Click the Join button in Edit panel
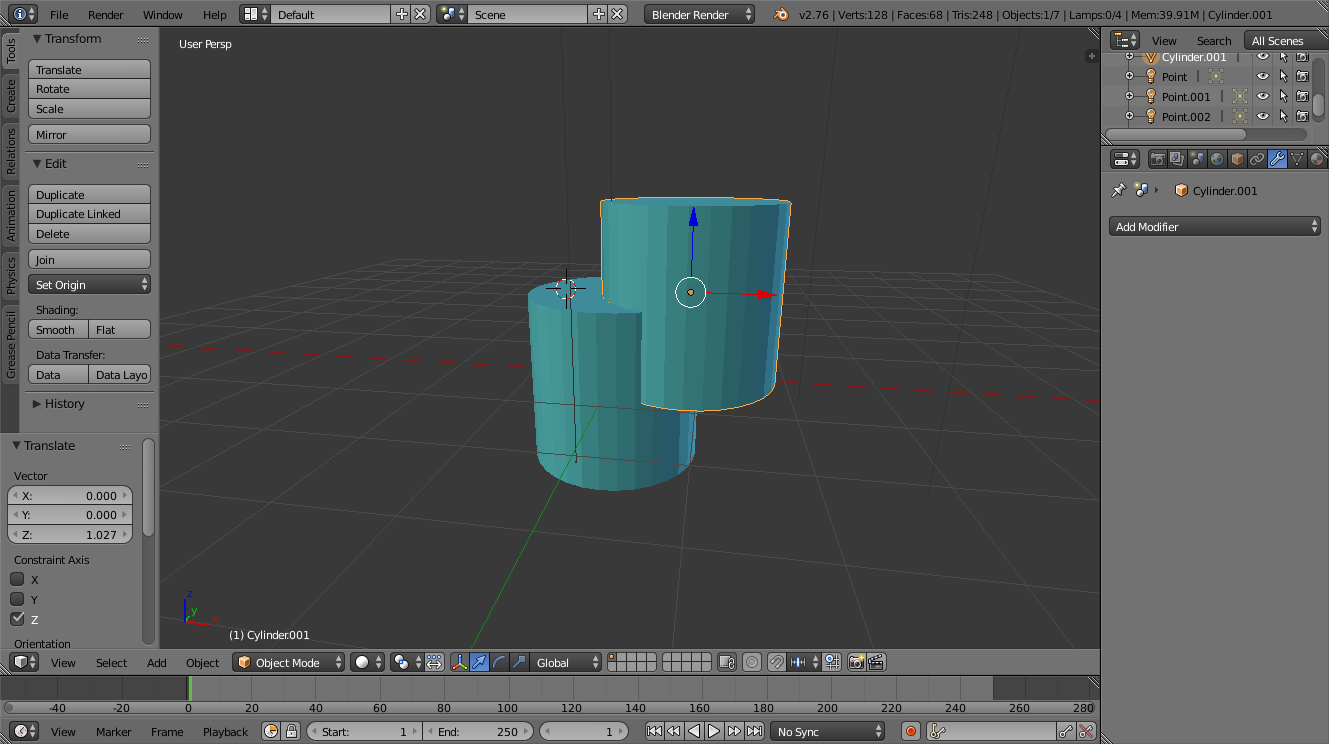1329x744 pixels. click(89, 259)
